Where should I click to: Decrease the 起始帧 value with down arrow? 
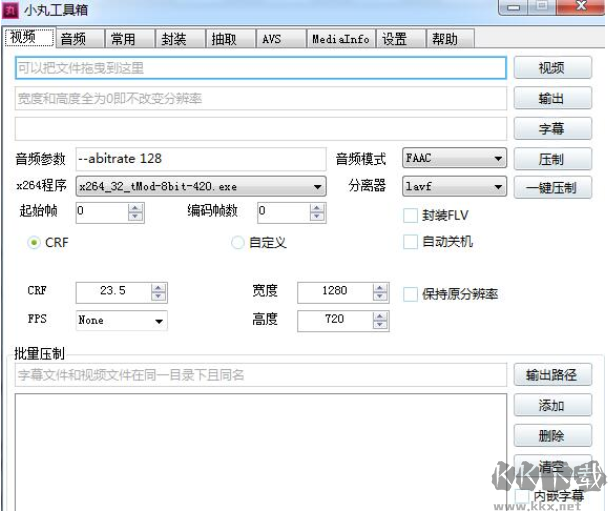(x=135, y=217)
